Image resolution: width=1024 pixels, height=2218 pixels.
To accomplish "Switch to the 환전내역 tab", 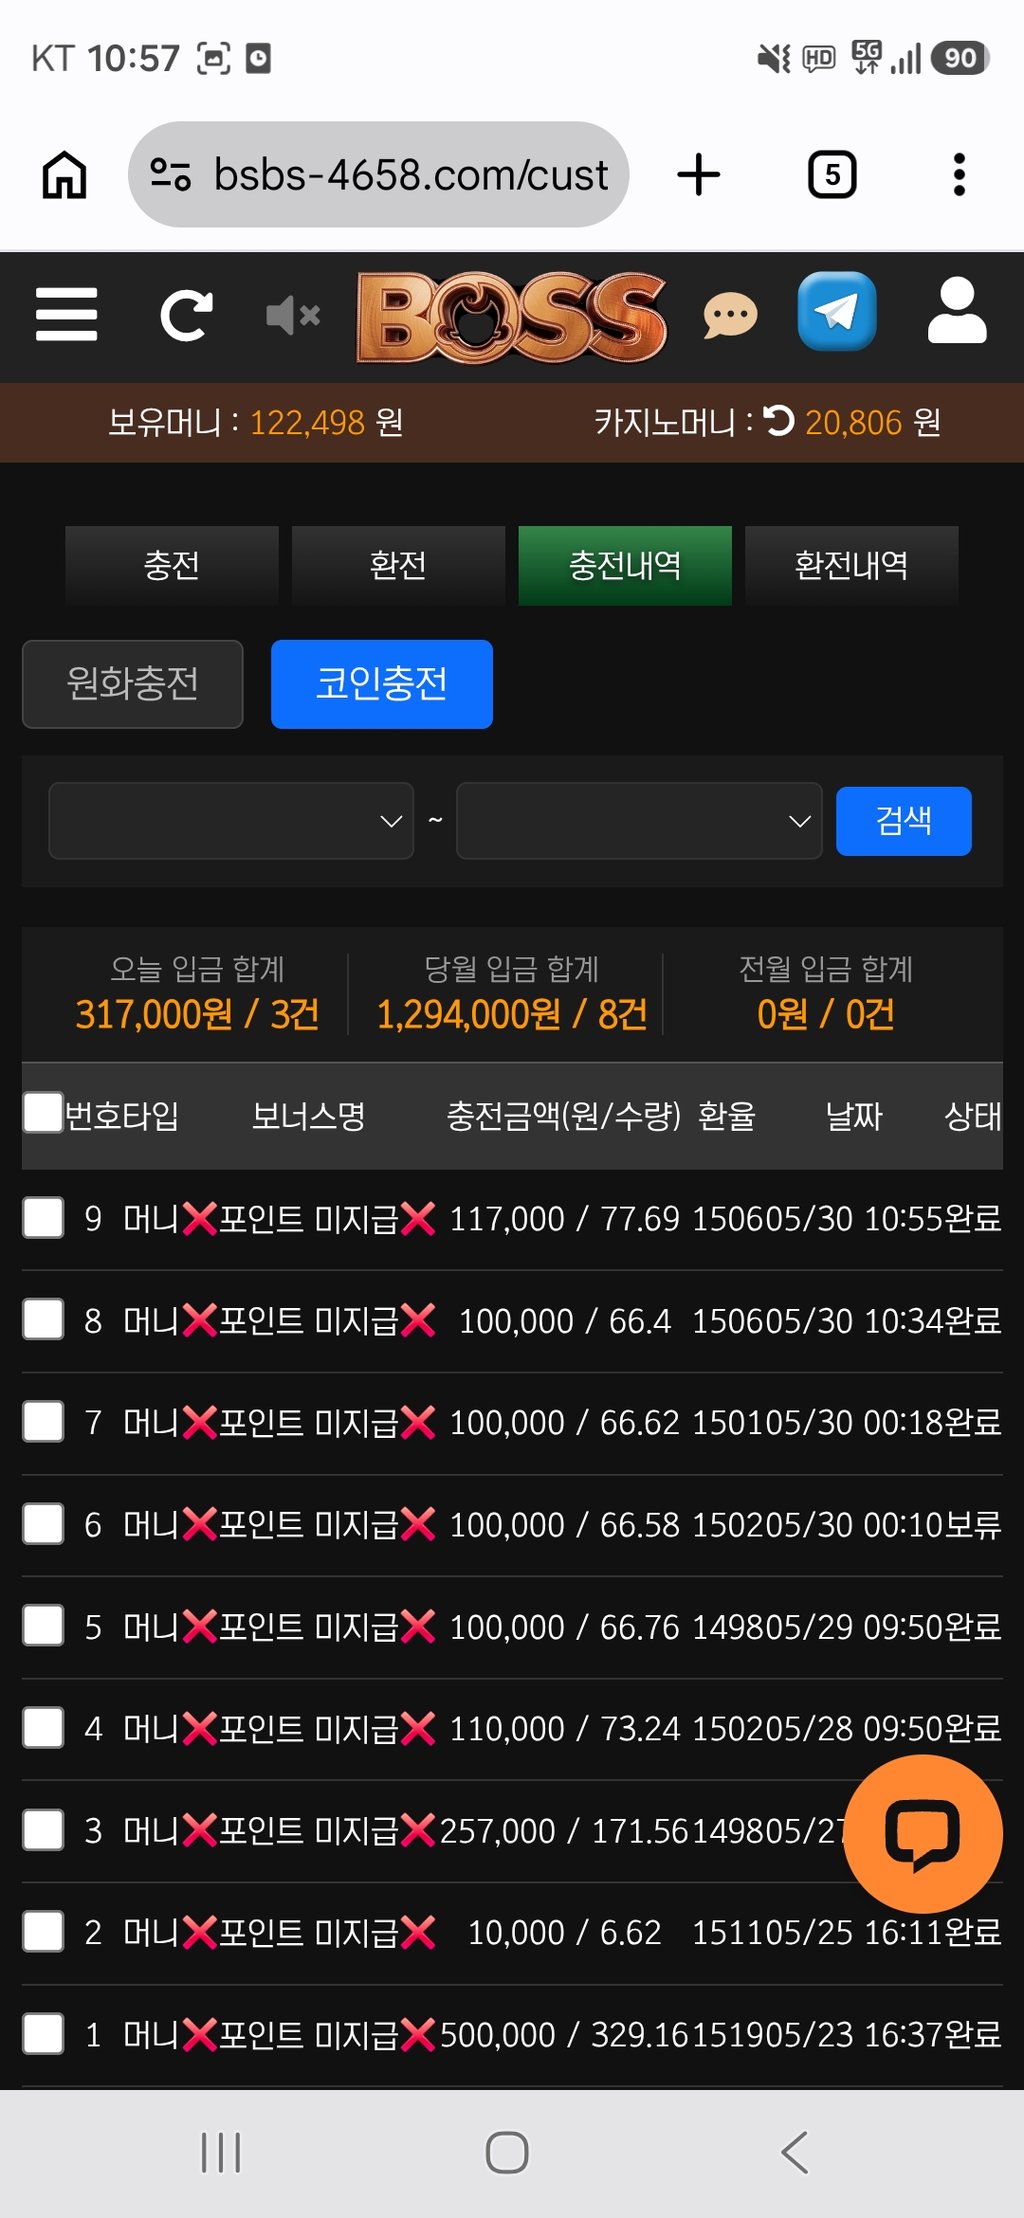I will click(851, 565).
